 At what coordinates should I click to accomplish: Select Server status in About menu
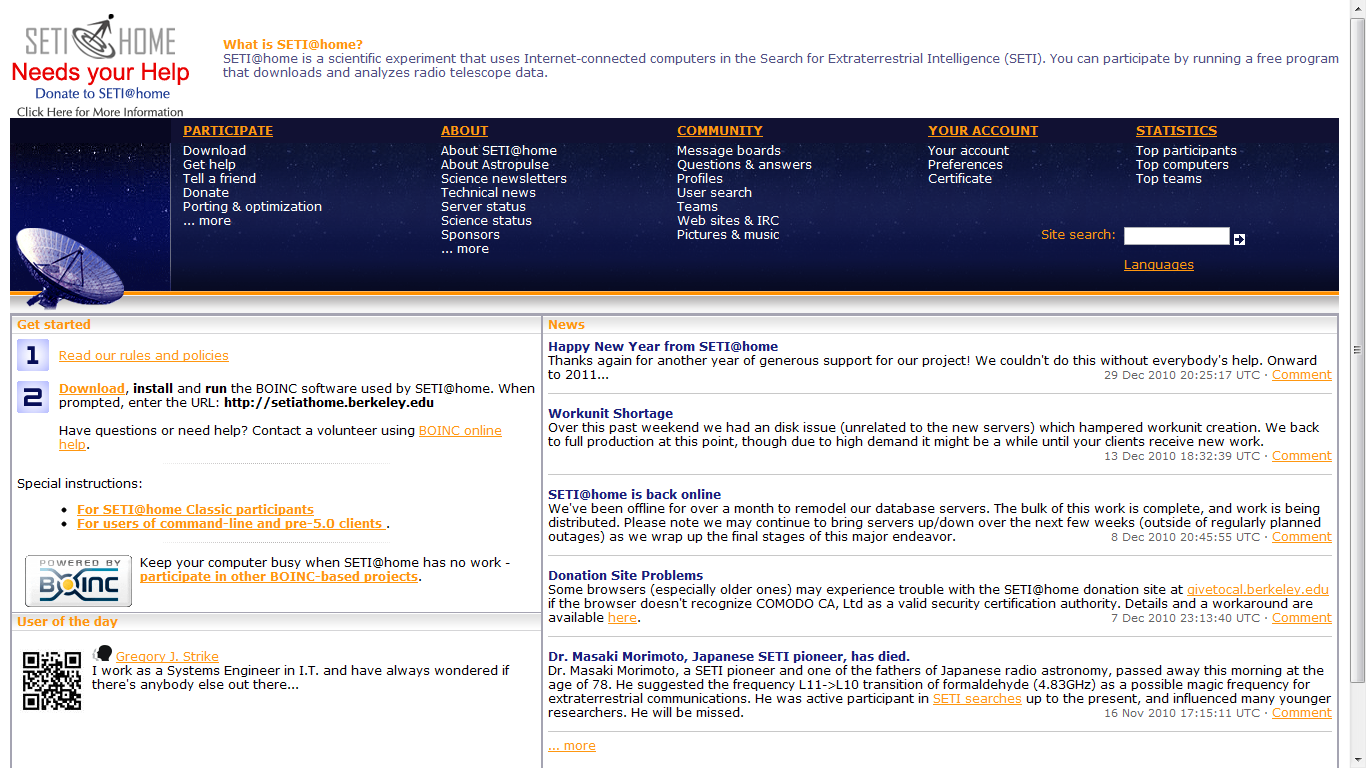(483, 207)
